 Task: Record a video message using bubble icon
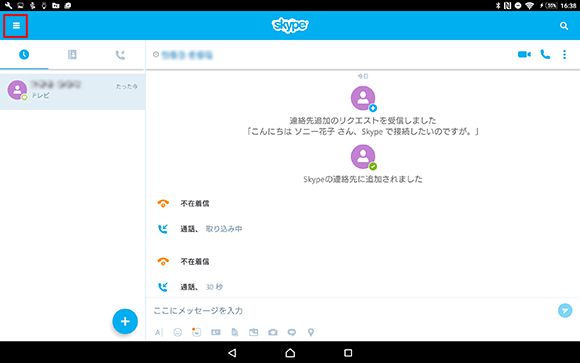[x=292, y=332]
